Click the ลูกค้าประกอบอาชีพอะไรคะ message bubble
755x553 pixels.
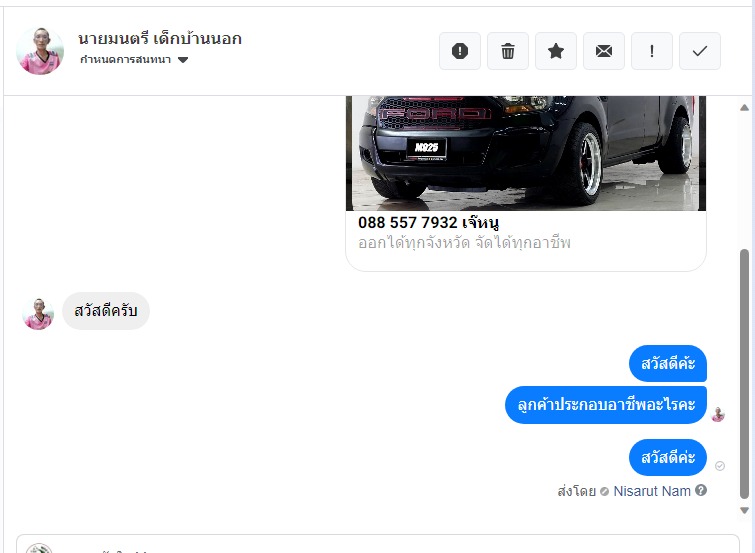[x=606, y=405]
